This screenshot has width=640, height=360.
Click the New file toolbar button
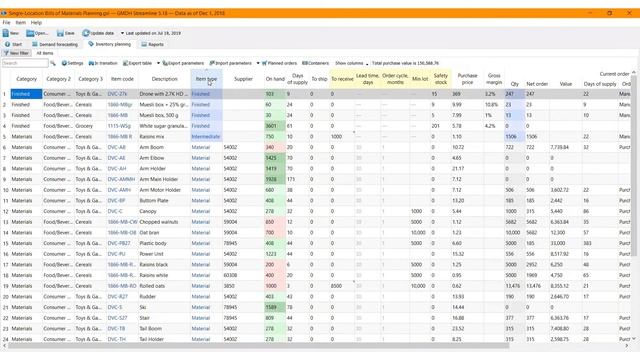pos(11,33)
